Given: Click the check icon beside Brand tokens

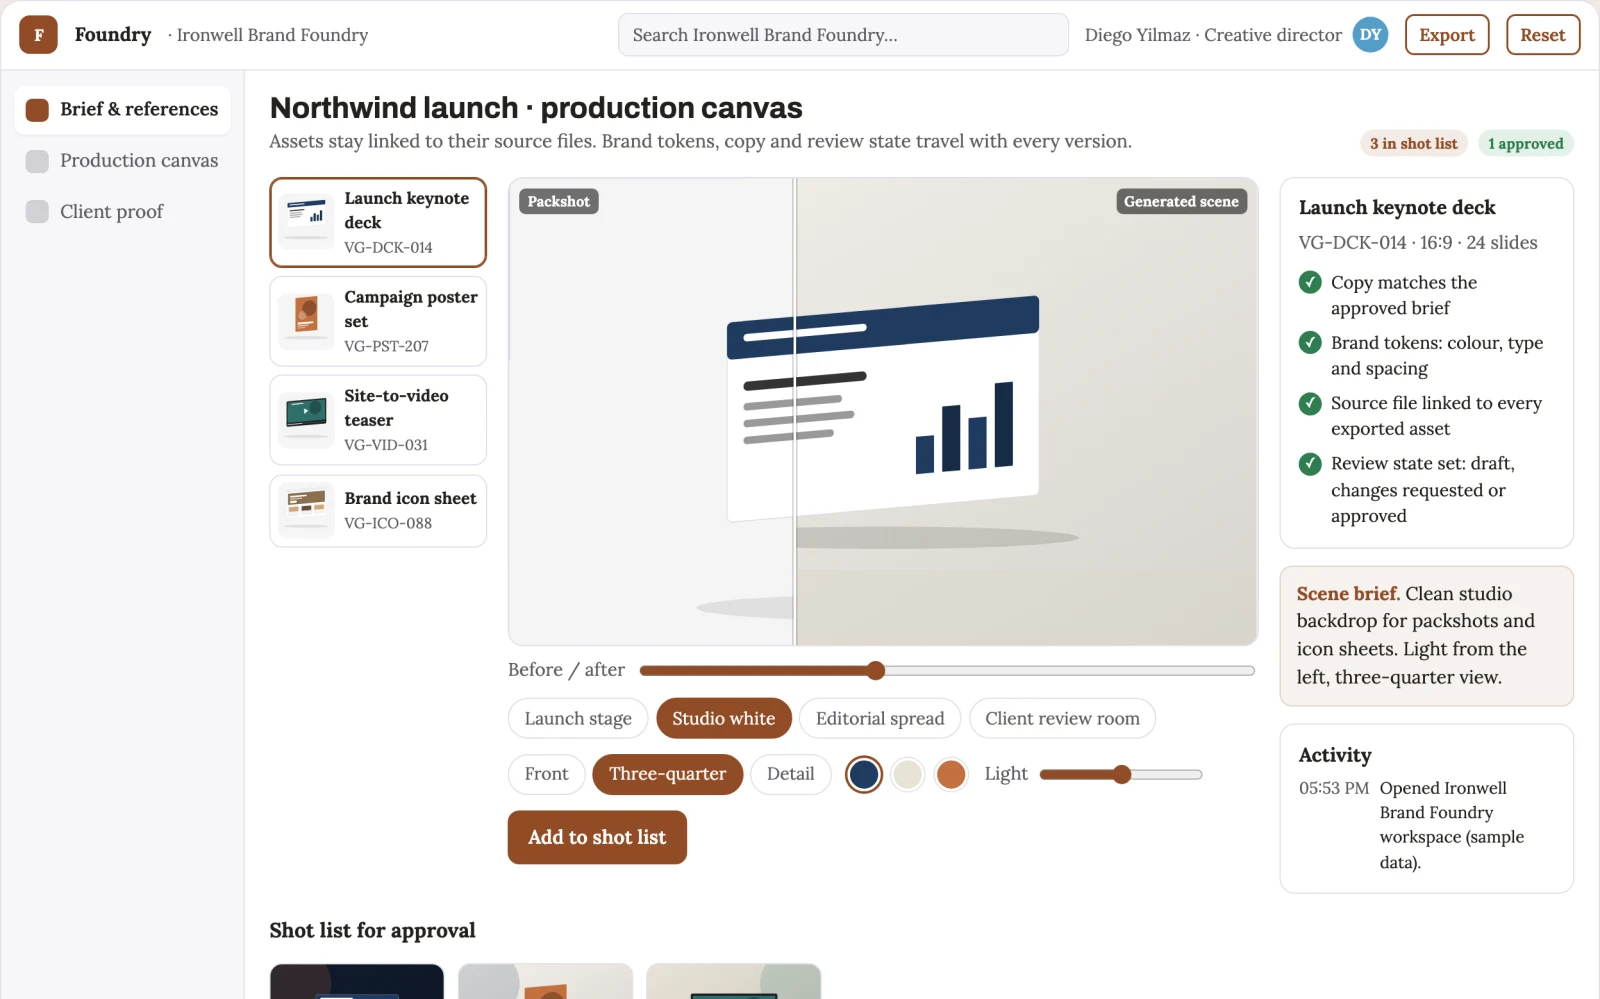Looking at the screenshot, I should click(x=1310, y=343).
